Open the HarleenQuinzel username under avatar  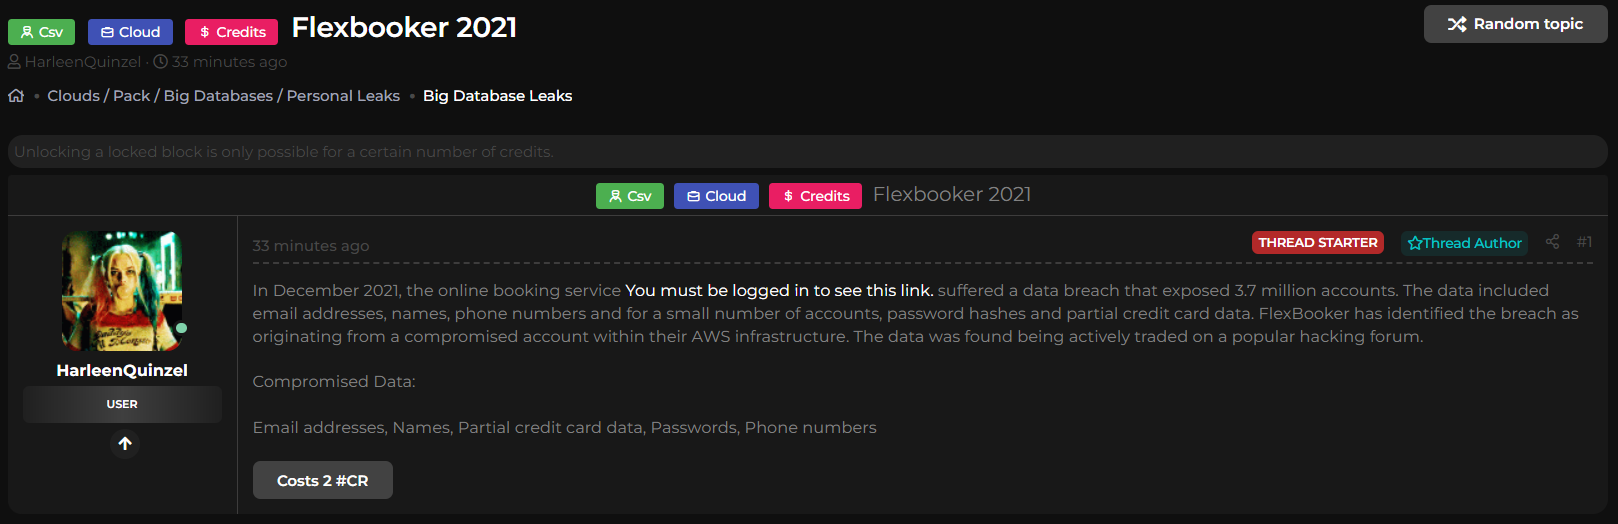122,370
